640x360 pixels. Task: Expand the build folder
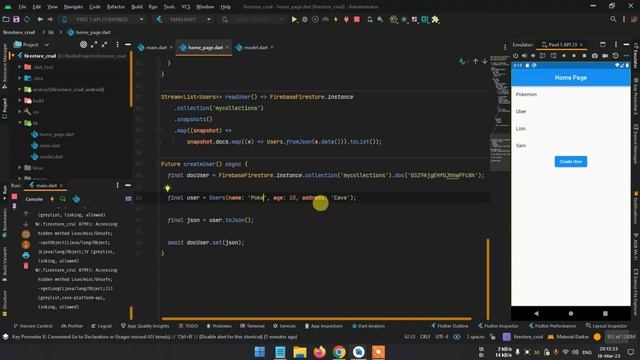20,100
